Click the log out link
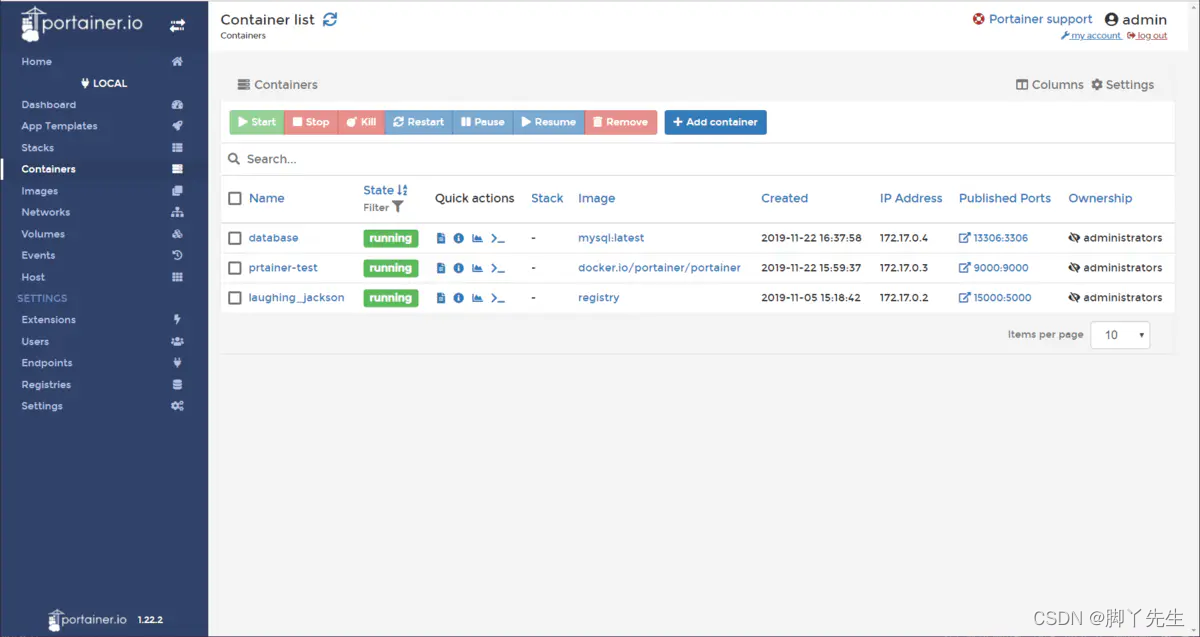The image size is (1200, 637). coord(1147,36)
